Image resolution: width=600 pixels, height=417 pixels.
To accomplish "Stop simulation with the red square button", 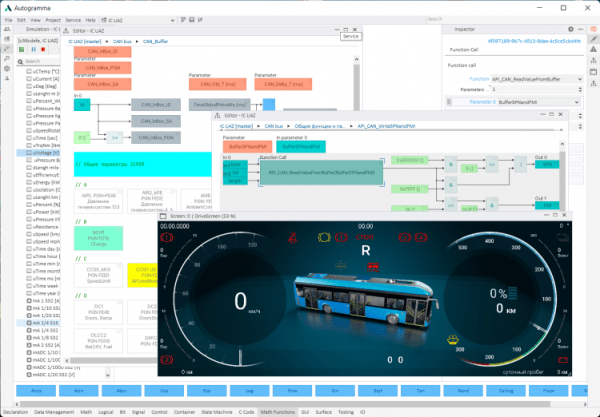I will click(x=43, y=49).
